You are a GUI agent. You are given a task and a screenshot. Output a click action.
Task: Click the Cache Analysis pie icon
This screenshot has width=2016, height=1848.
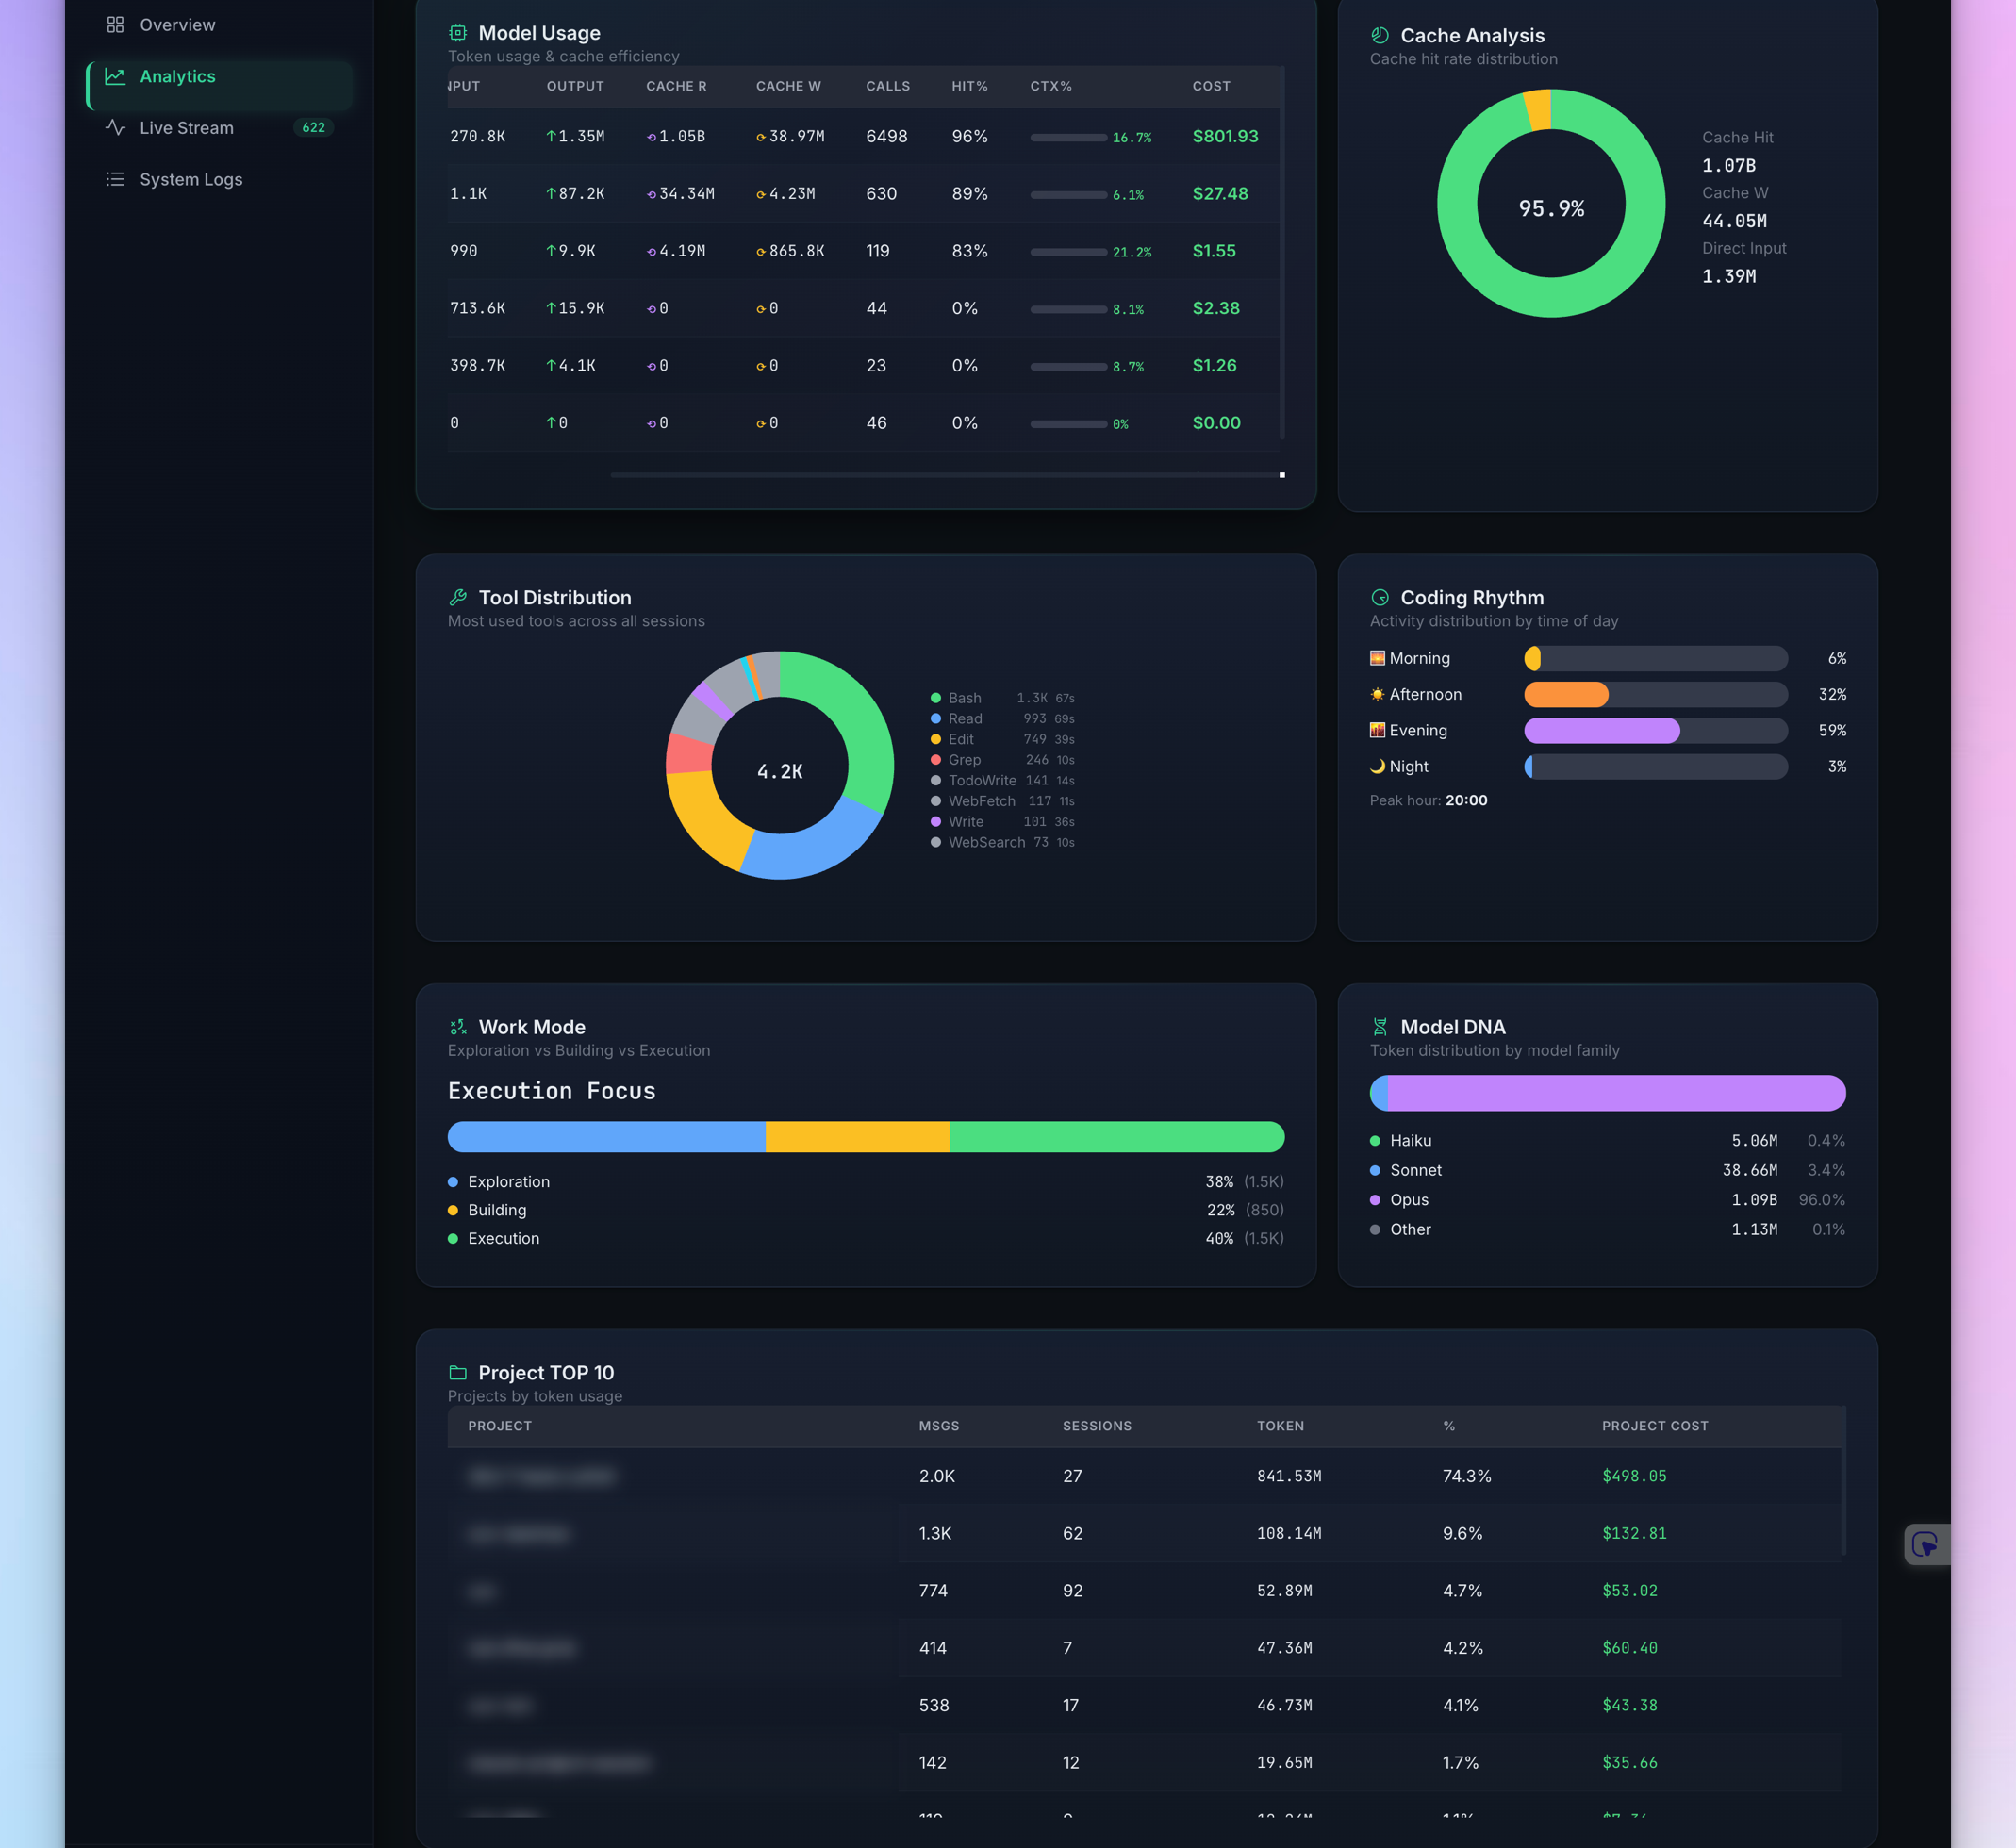click(1380, 35)
